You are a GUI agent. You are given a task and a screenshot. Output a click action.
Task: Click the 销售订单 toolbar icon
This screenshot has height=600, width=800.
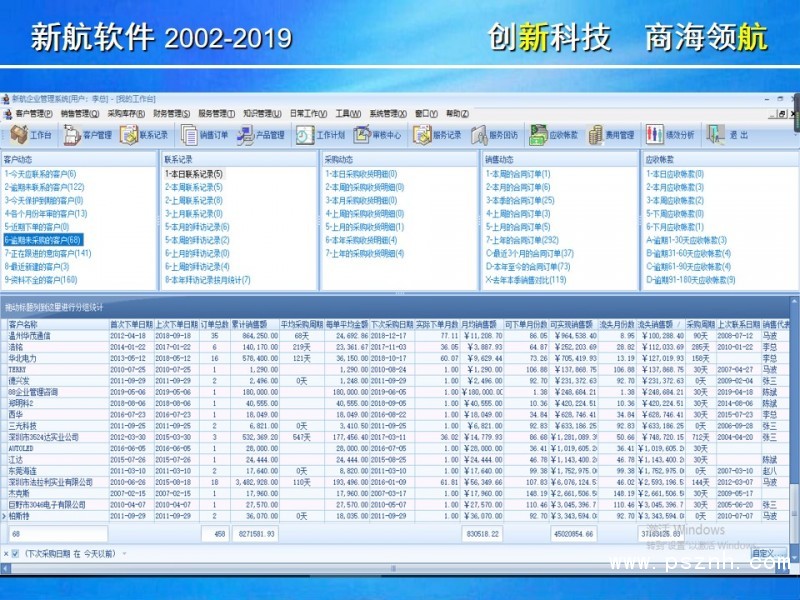coord(206,135)
